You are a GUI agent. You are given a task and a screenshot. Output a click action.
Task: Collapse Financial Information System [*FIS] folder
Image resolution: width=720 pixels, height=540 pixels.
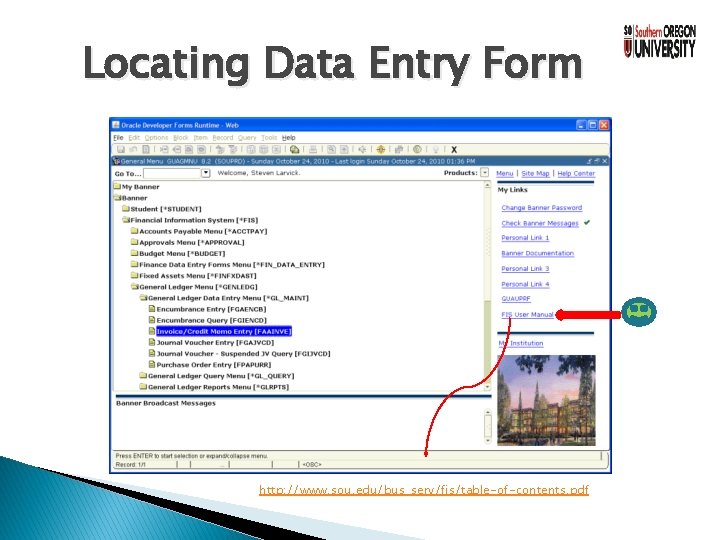pos(126,220)
